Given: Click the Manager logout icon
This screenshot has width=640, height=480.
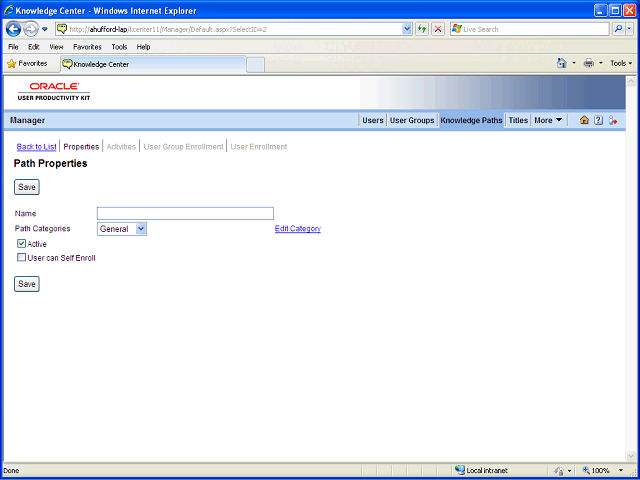Looking at the screenshot, I should tap(613, 120).
